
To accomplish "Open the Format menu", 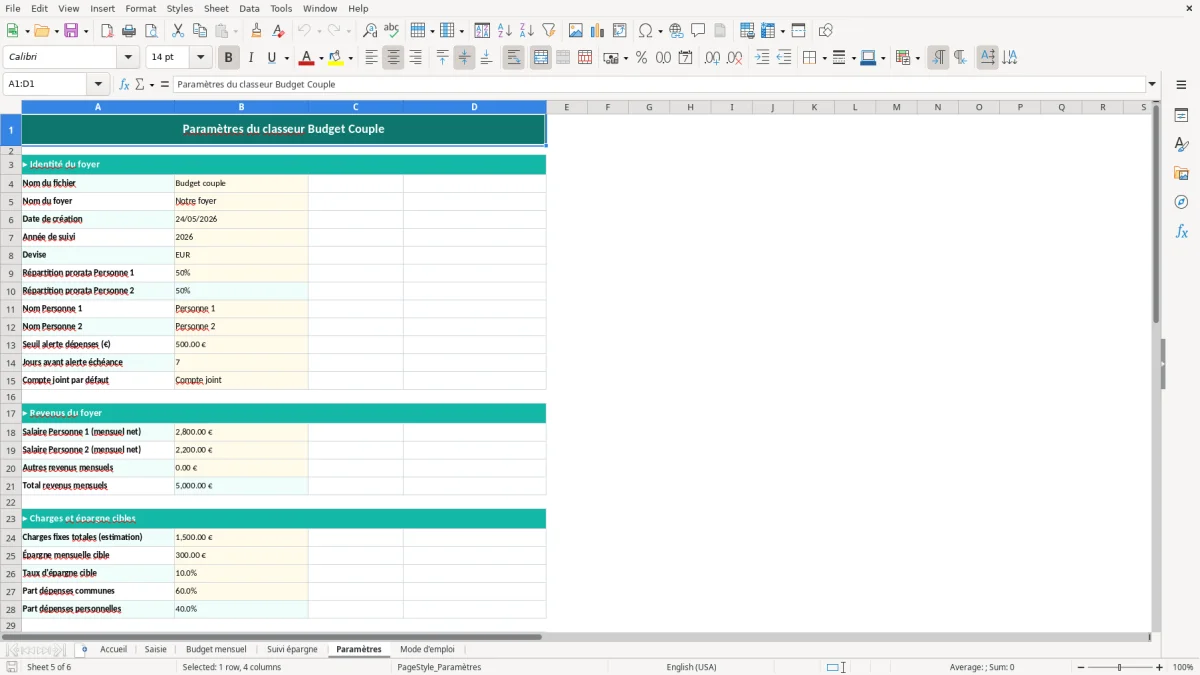I will click(140, 8).
